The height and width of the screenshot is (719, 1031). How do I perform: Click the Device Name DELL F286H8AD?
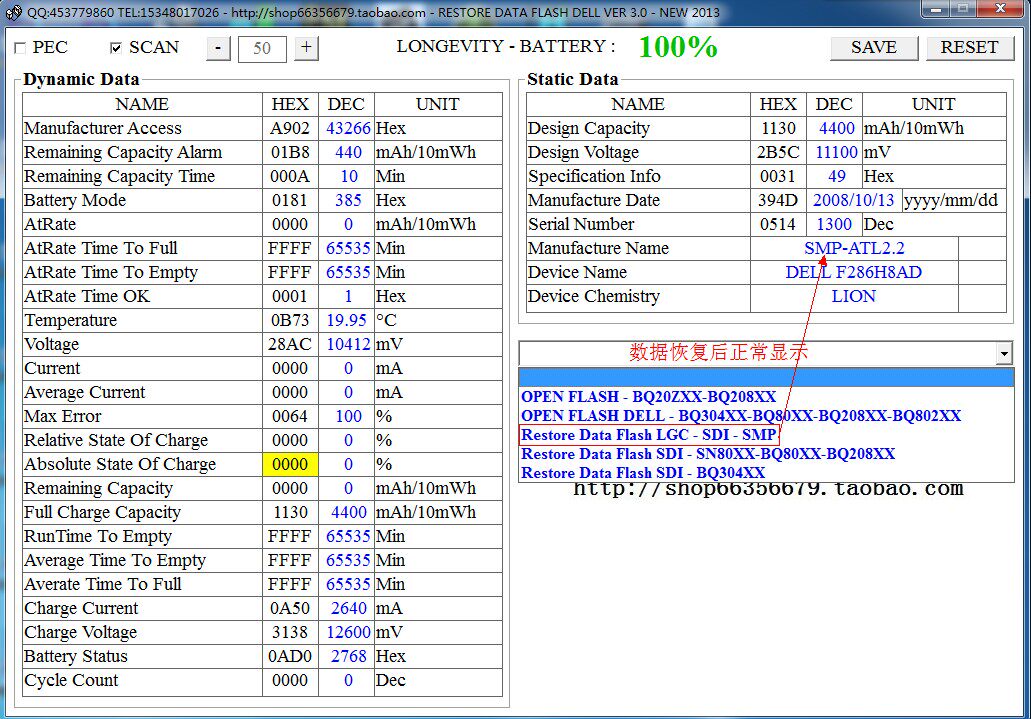click(x=853, y=272)
